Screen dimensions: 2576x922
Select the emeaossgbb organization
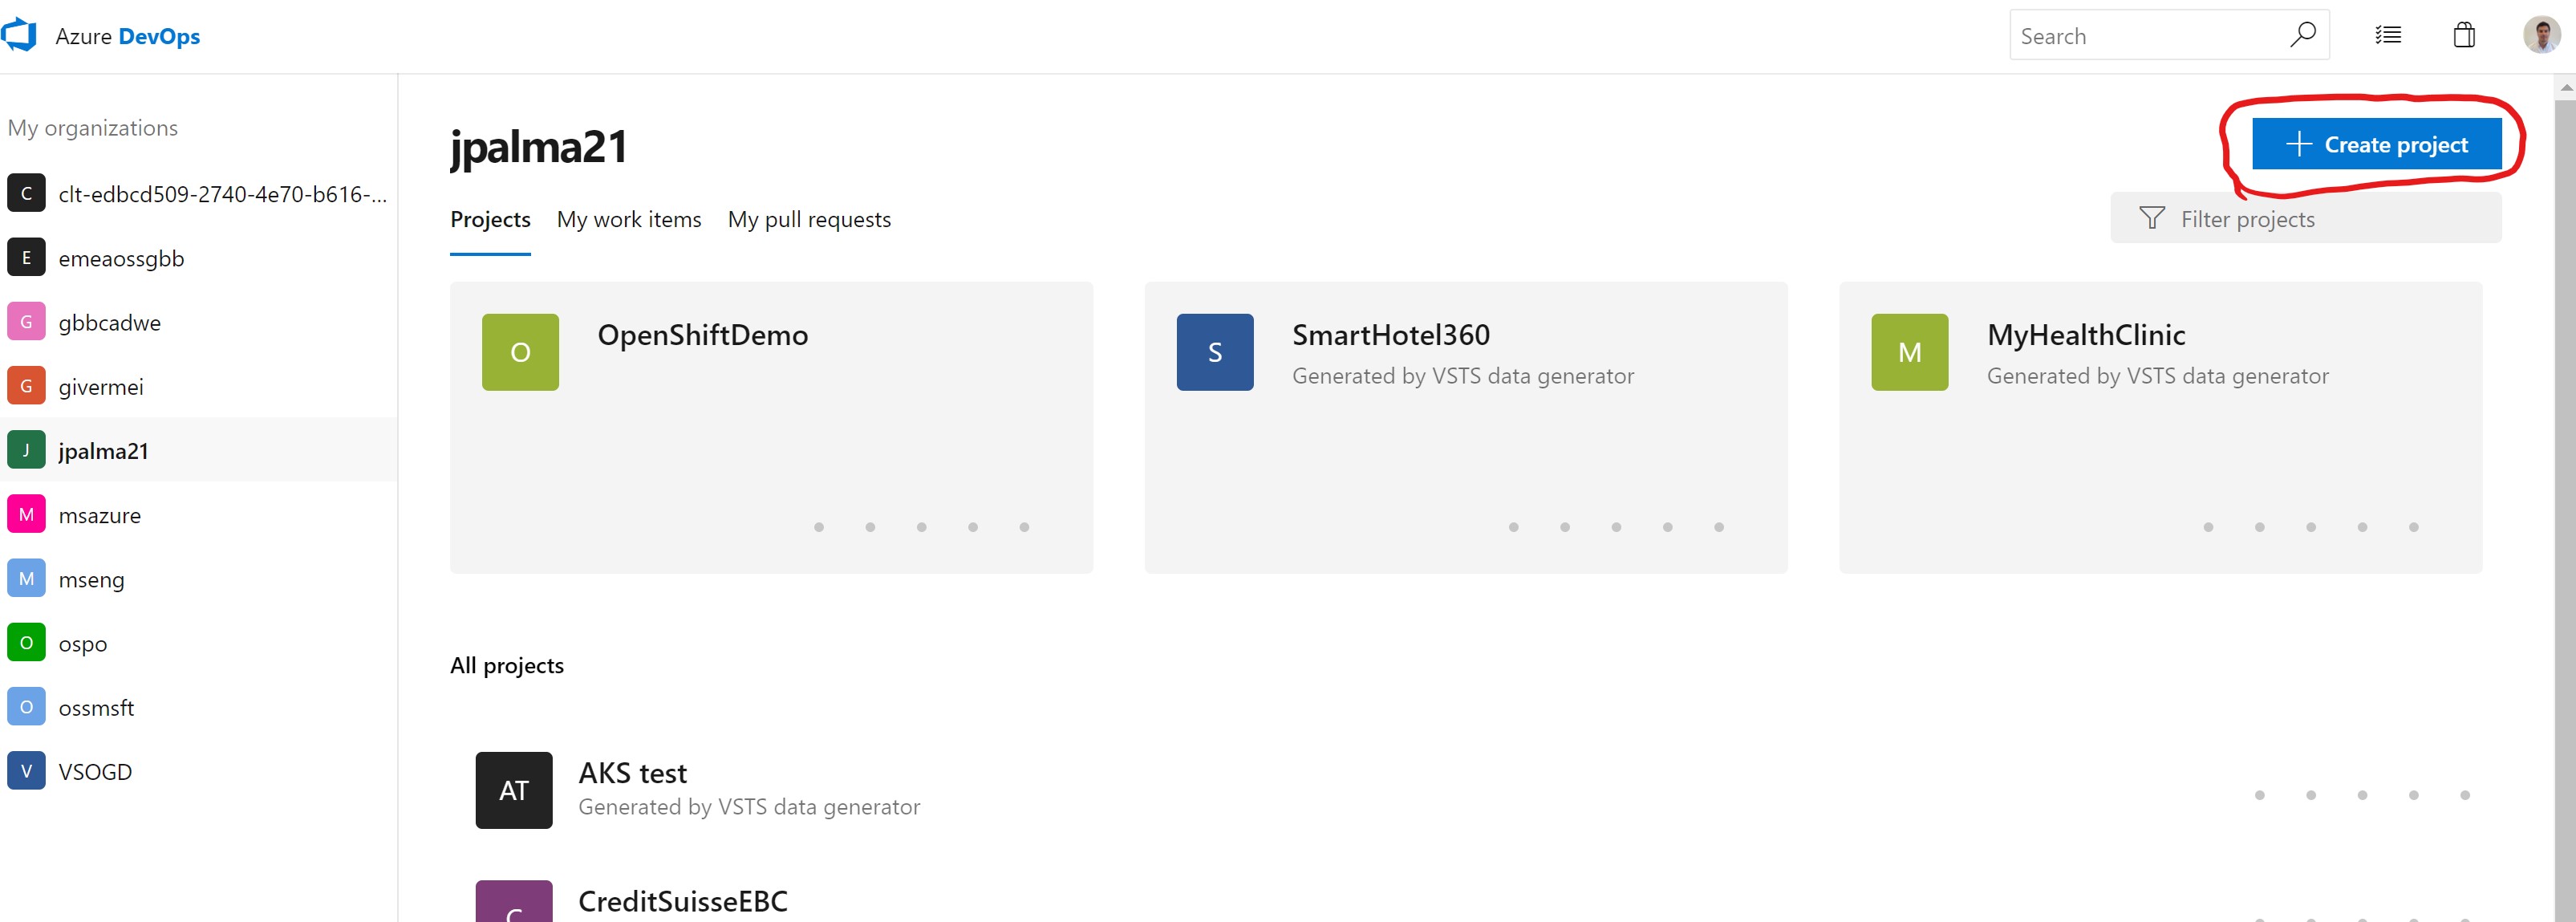[121, 258]
